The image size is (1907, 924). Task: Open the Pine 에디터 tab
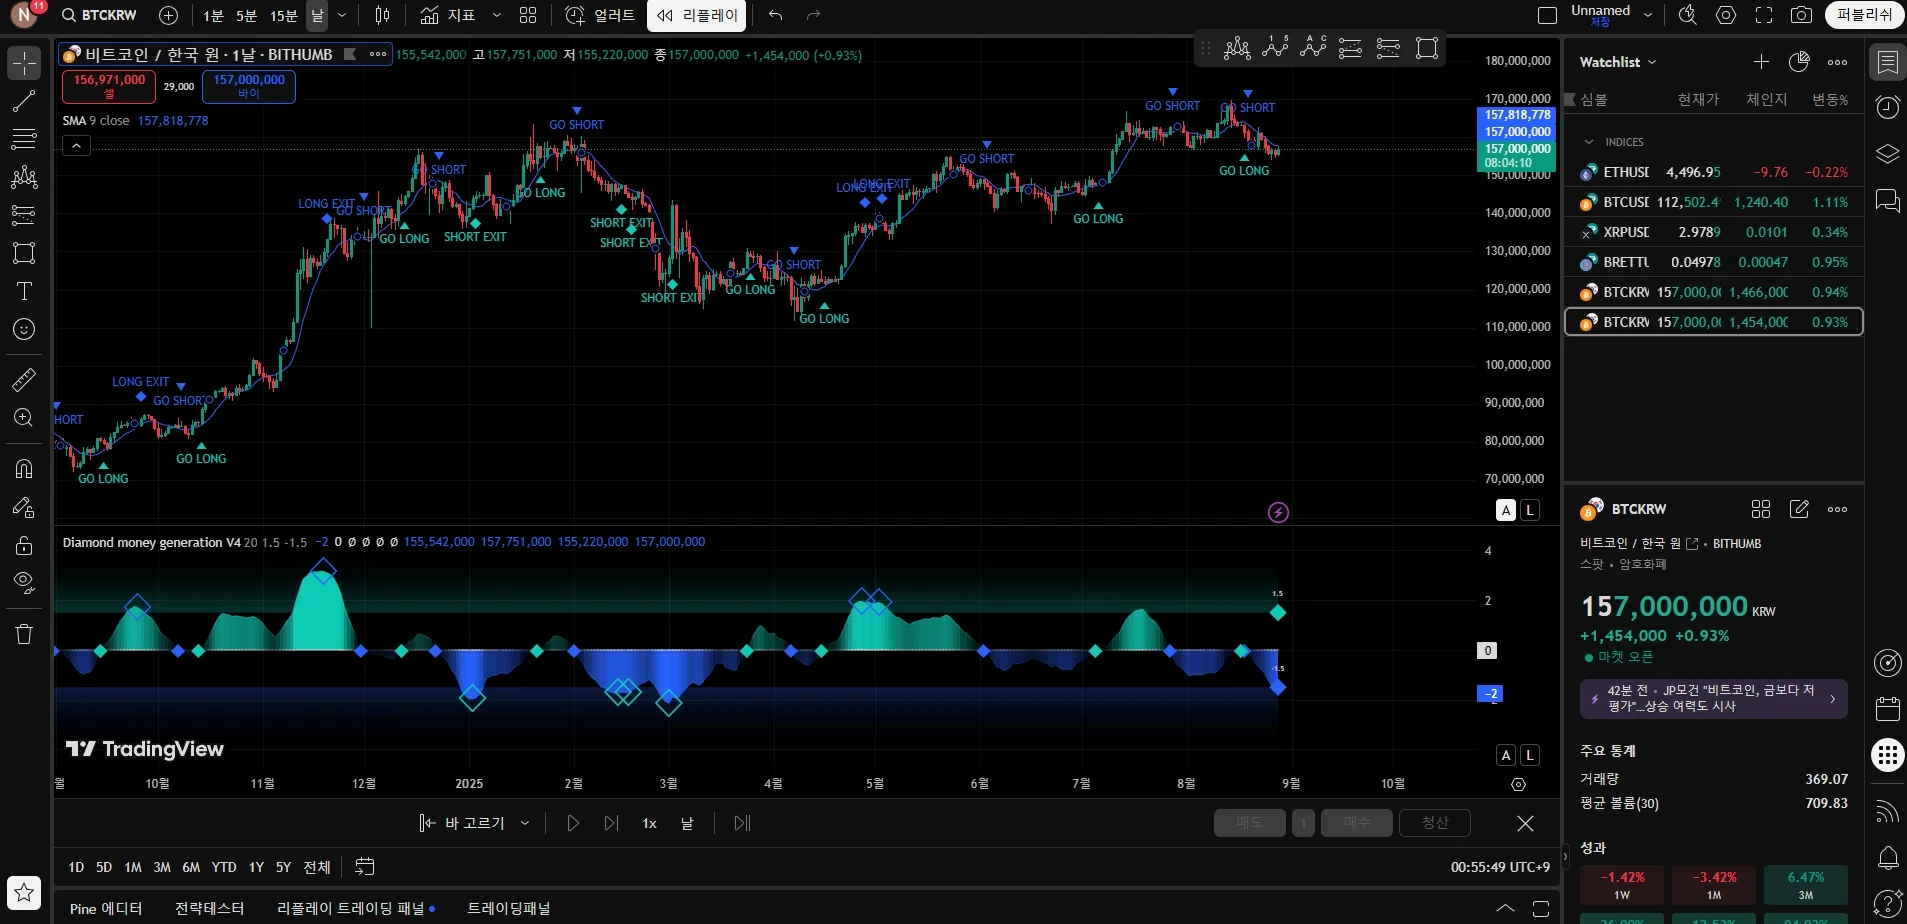tap(106, 908)
